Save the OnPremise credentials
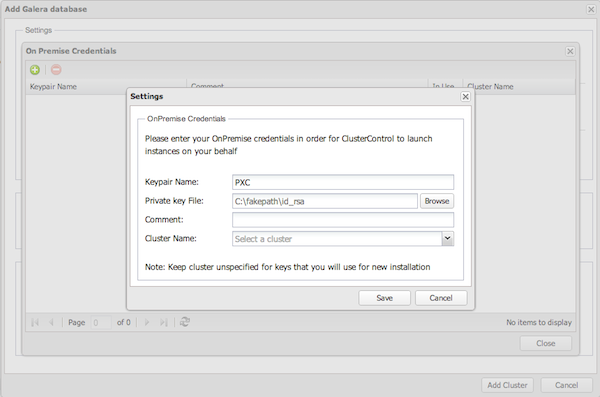This screenshot has width=600, height=397. coord(385,298)
